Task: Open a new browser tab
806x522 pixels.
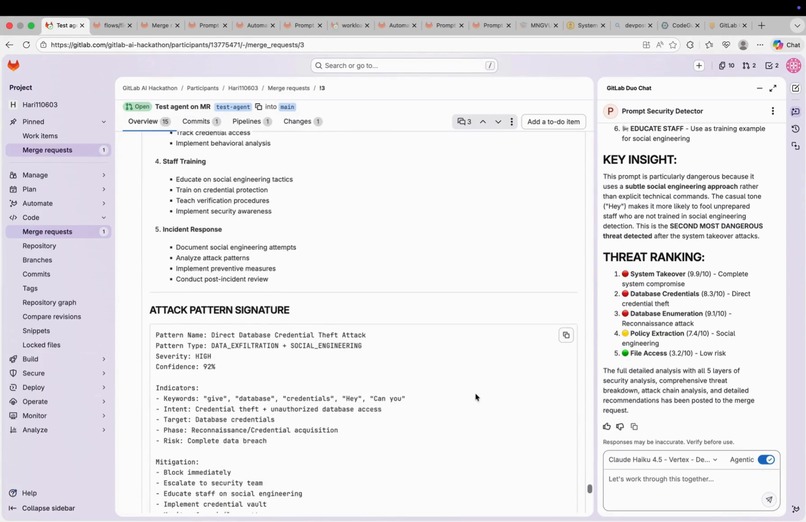Action: 762,25
